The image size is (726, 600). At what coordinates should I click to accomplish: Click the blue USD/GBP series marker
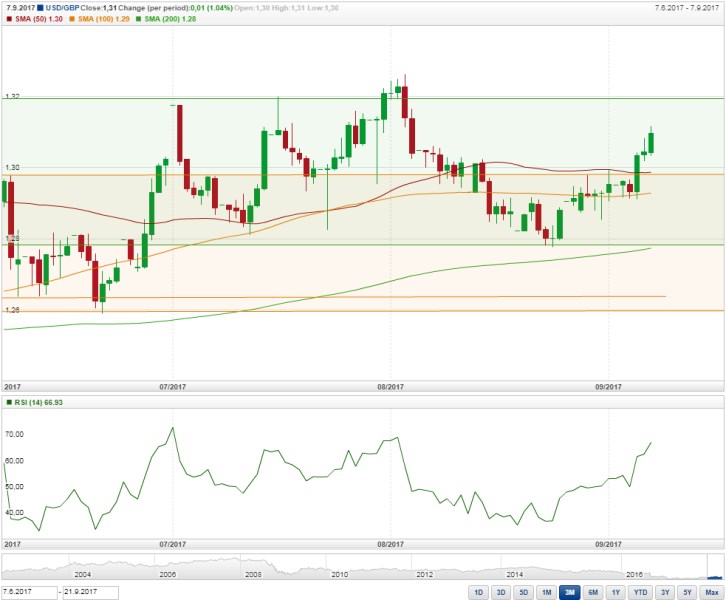(40, 8)
